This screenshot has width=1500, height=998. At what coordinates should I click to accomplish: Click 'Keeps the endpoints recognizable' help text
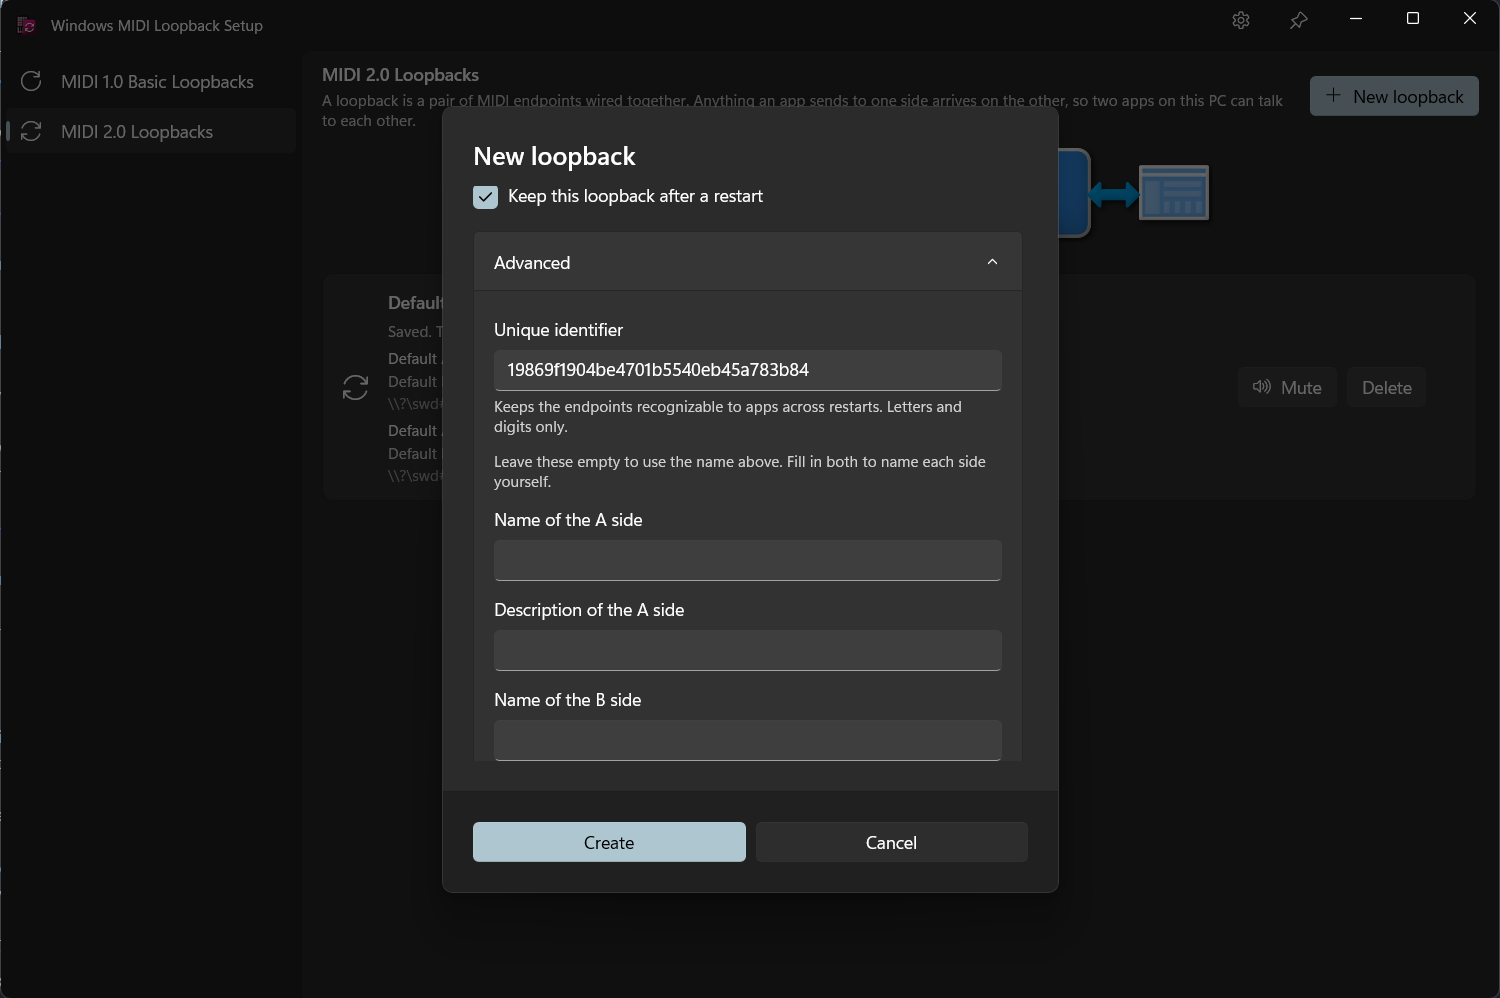click(x=728, y=416)
